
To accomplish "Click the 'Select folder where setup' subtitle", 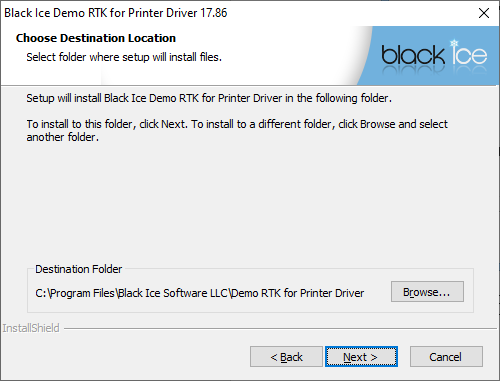I will tap(124, 57).
